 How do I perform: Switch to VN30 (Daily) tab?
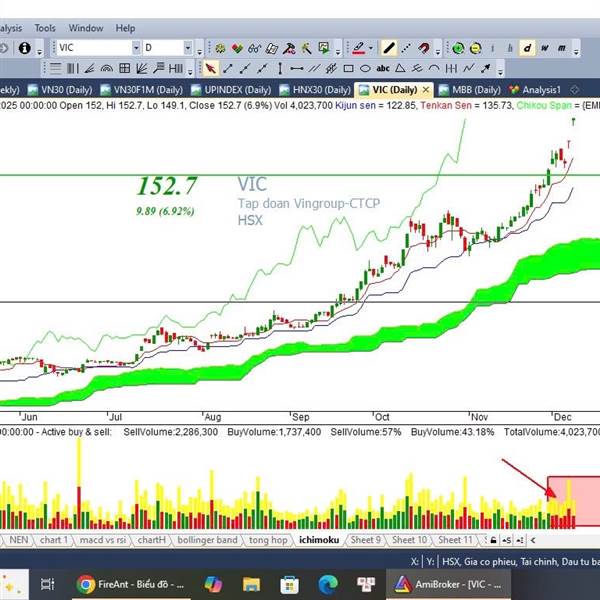pos(60,90)
